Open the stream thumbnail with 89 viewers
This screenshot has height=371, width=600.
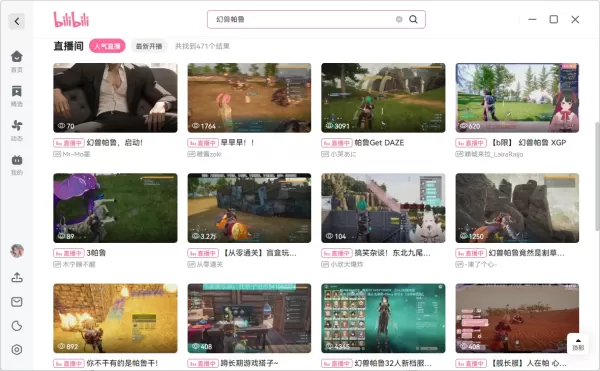[x=115, y=208]
